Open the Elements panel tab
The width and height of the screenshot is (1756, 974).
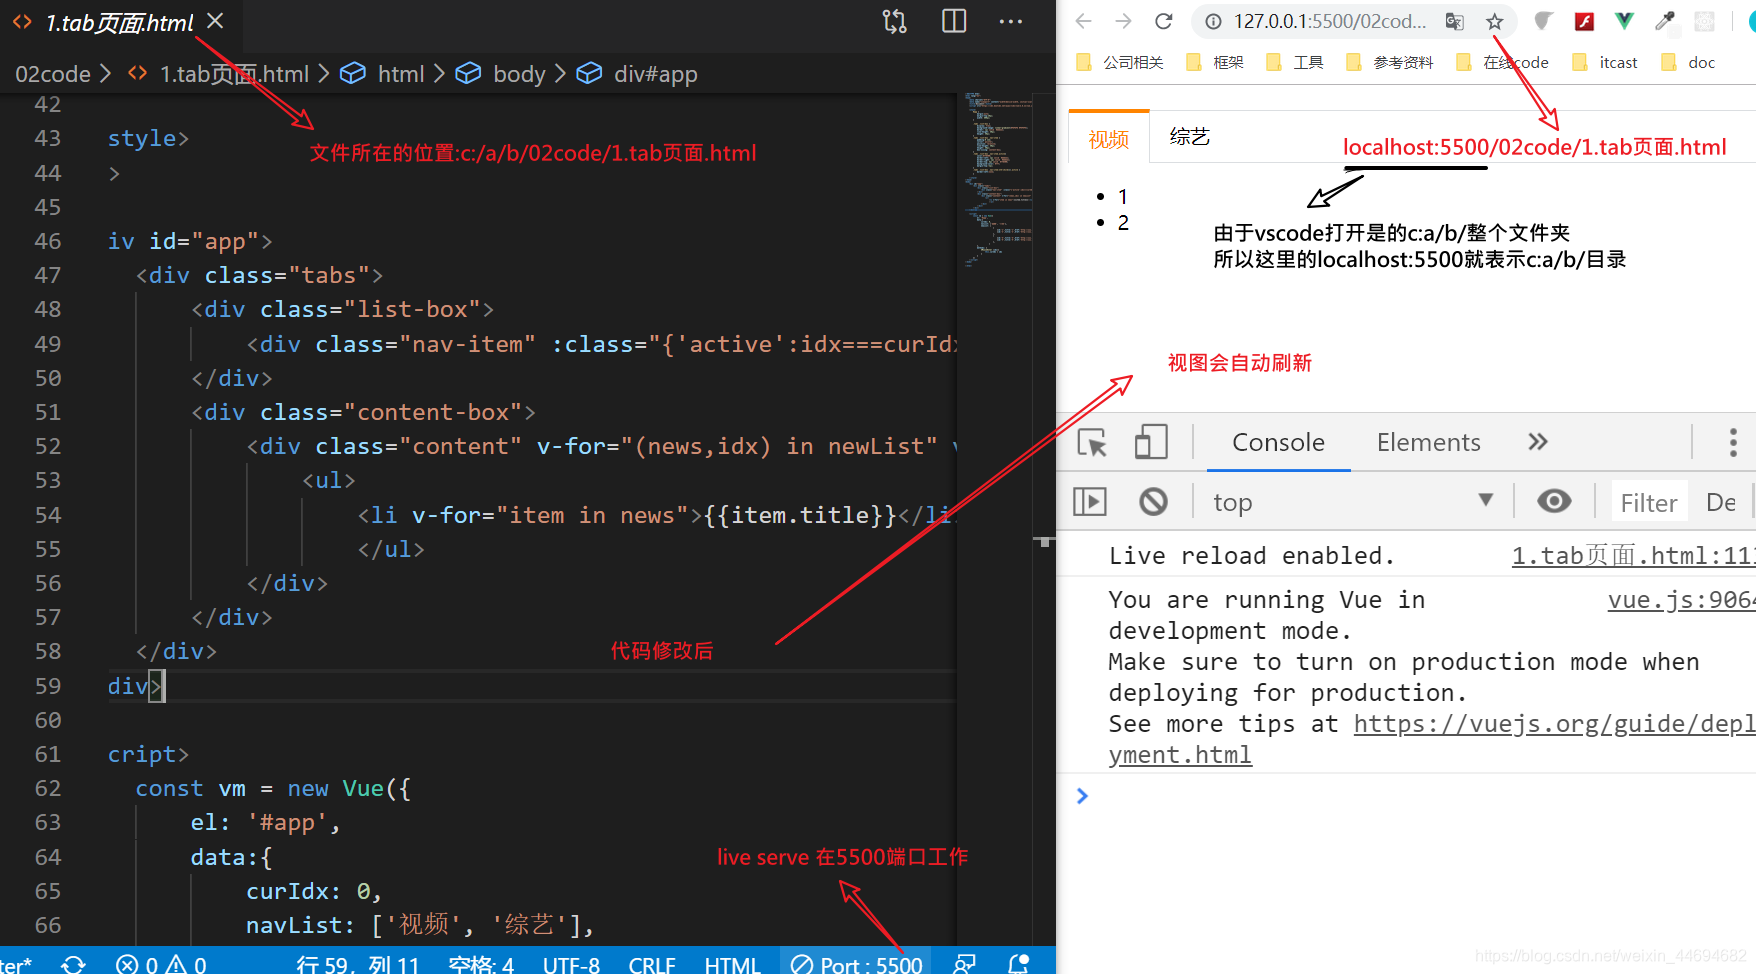pos(1428,442)
